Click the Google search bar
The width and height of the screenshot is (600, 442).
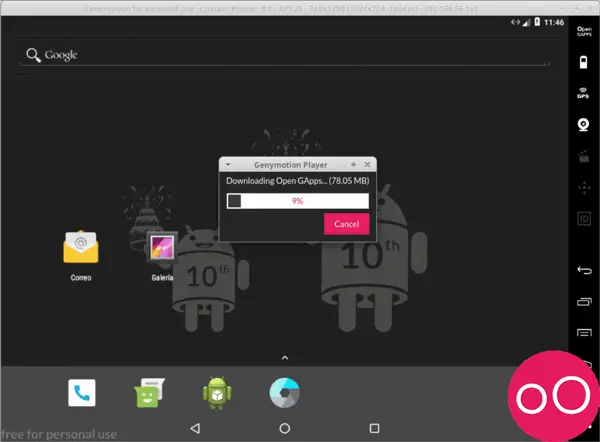click(285, 55)
